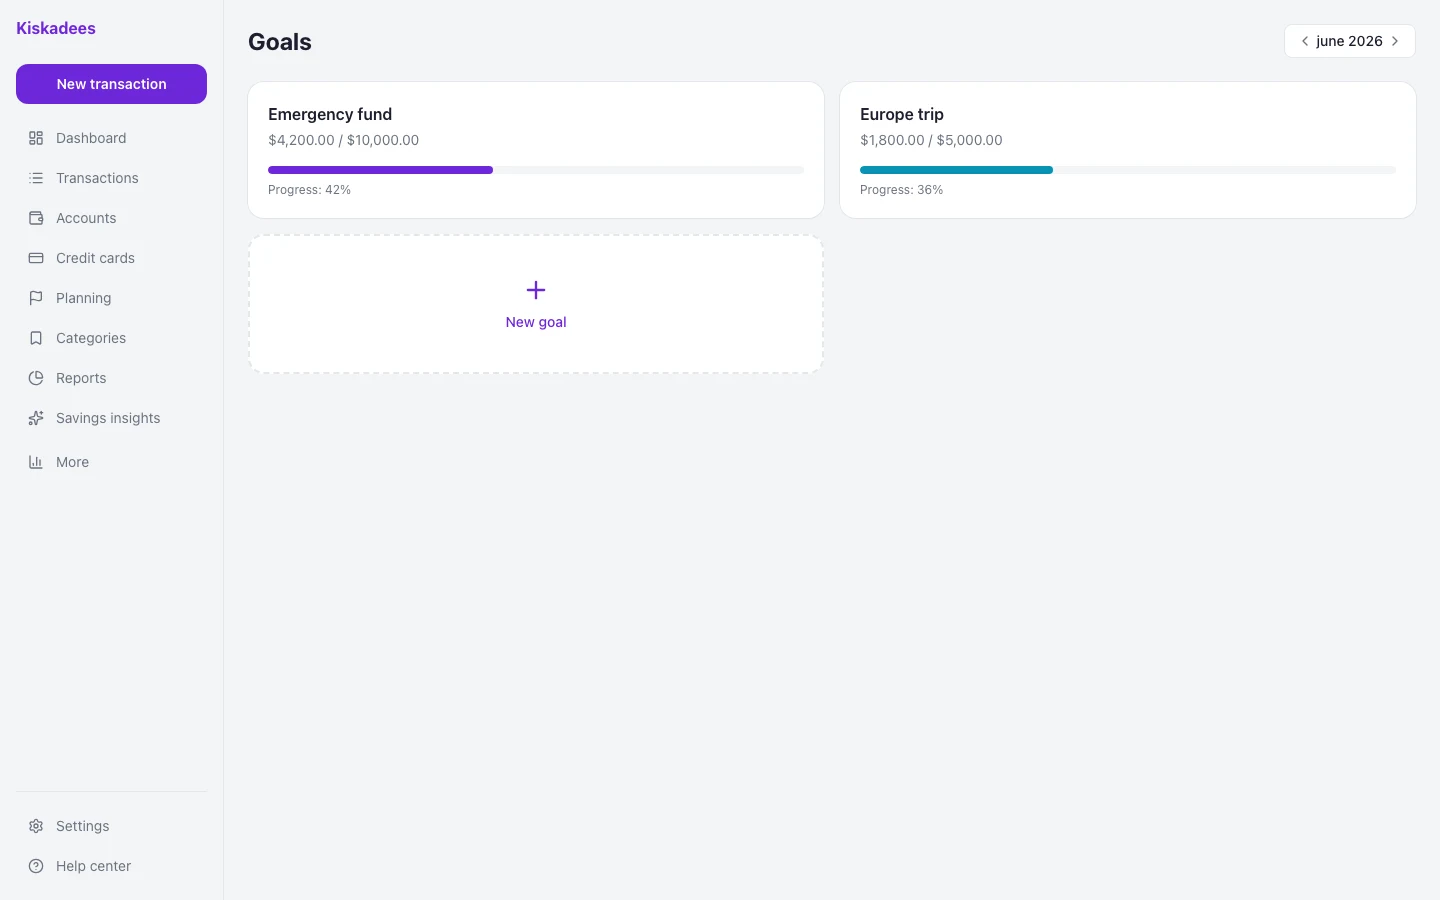Viewport: 1440px width, 900px height.
Task: Select Planning in the sidebar
Action: click(x=111, y=298)
